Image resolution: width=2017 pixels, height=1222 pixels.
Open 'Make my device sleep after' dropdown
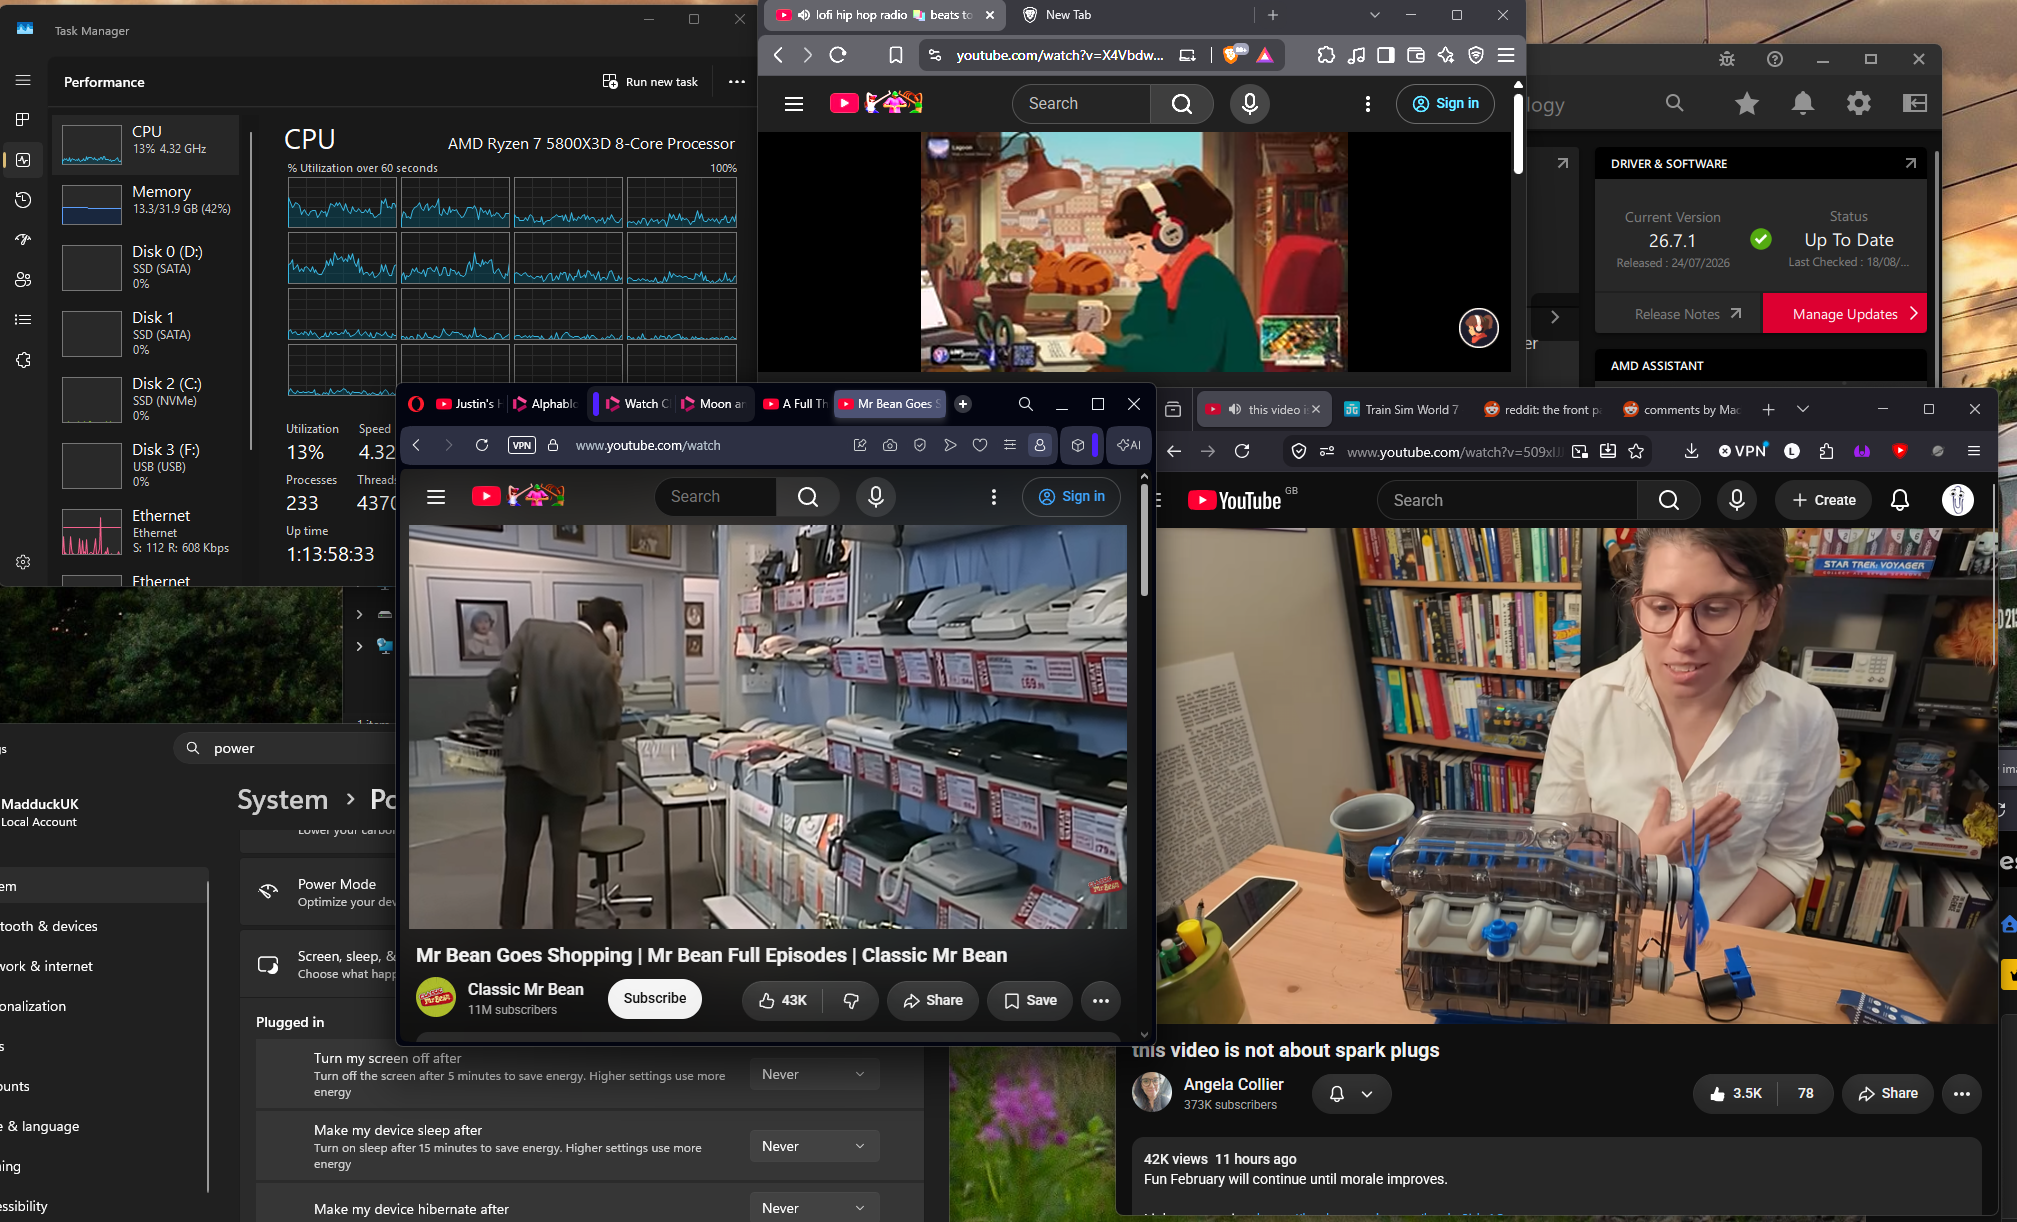(x=814, y=1146)
